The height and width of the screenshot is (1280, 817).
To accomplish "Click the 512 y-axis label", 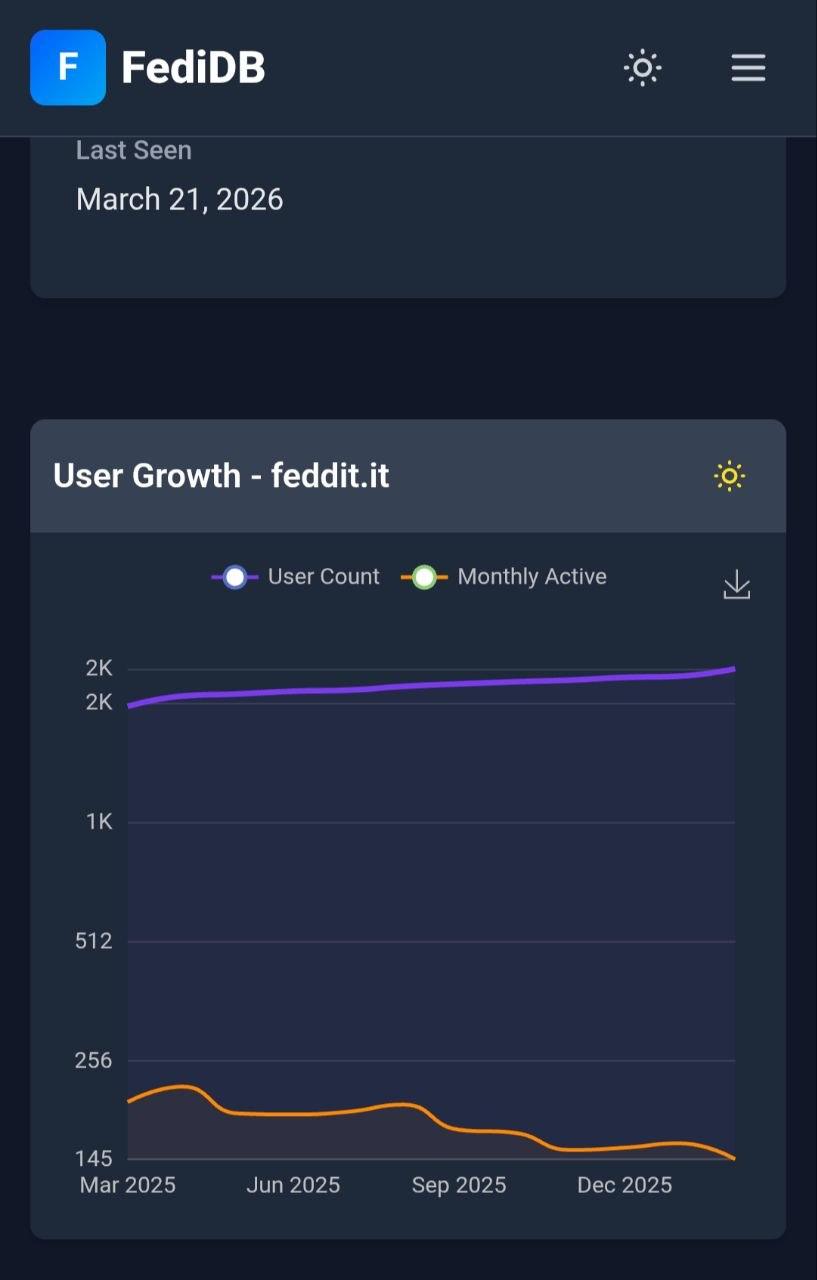I will tap(94, 941).
